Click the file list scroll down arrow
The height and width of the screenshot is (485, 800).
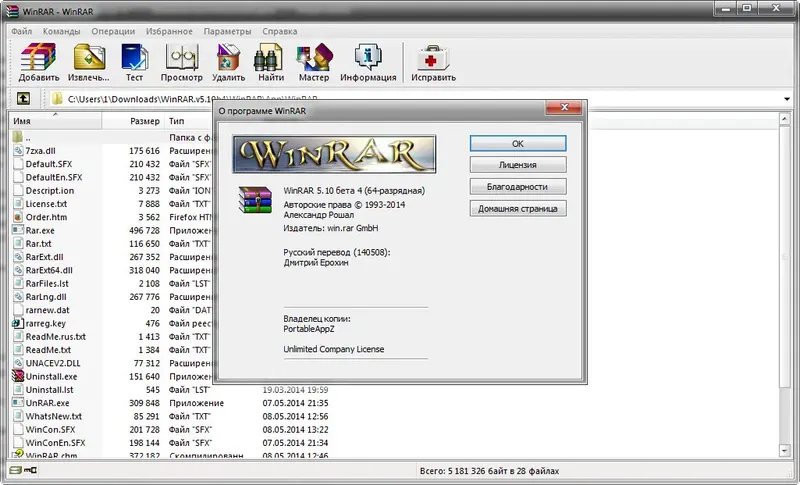[x=785, y=450]
